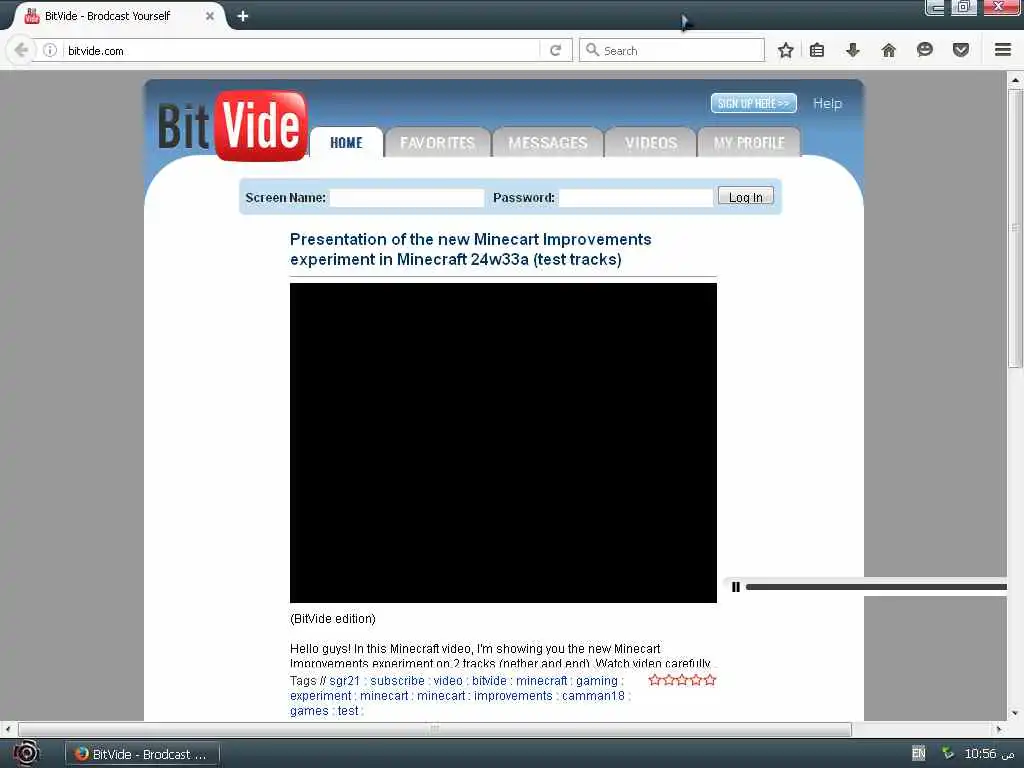Click the test tag link
Image resolution: width=1024 pixels, height=768 pixels.
pyautogui.click(x=347, y=711)
